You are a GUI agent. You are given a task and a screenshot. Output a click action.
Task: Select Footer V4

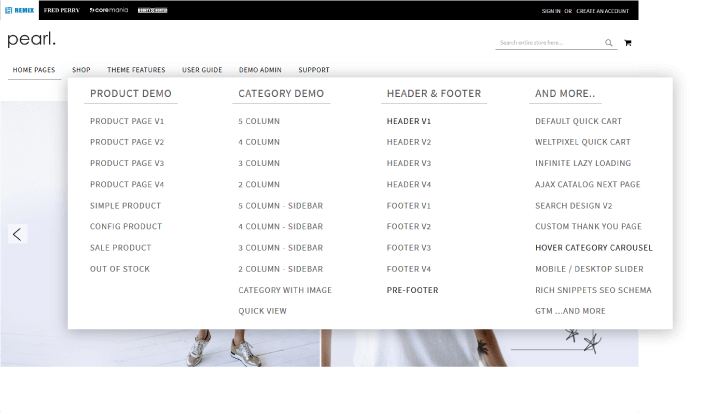(409, 269)
